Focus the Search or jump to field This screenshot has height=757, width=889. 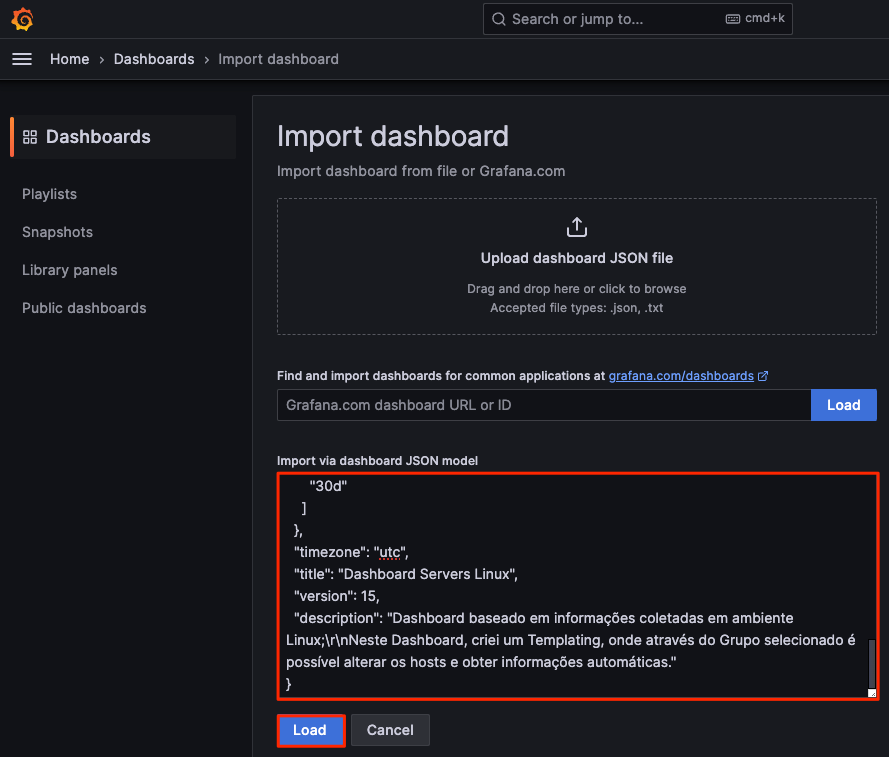(x=637, y=19)
